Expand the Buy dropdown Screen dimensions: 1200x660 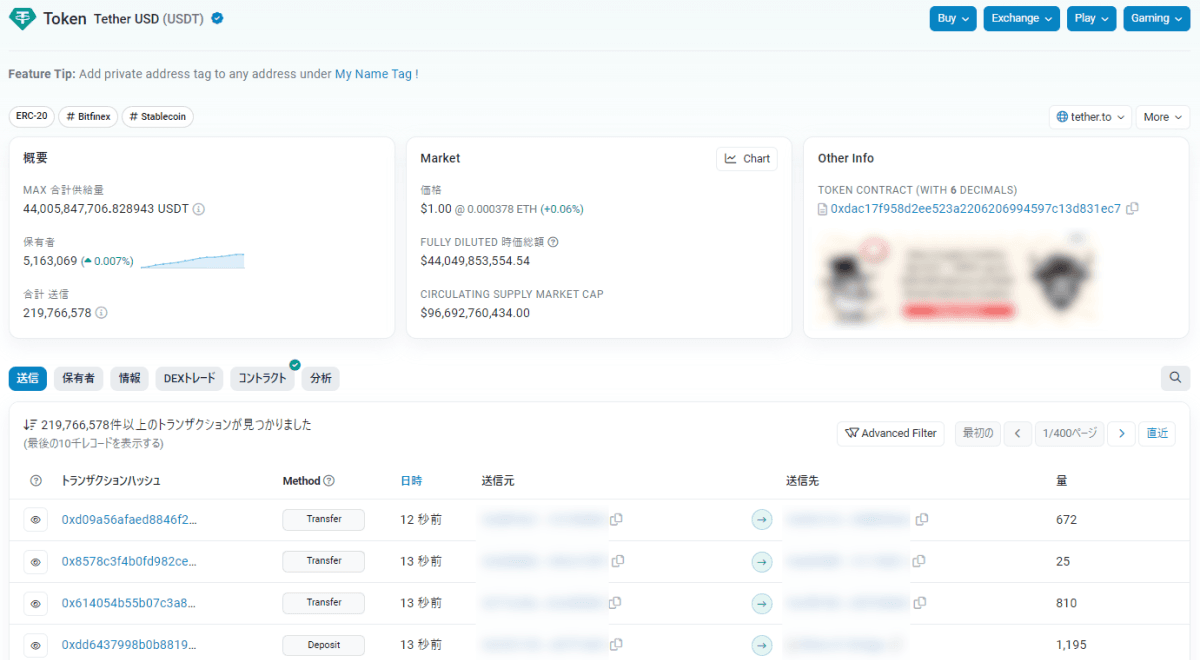pyautogui.click(x=952, y=18)
